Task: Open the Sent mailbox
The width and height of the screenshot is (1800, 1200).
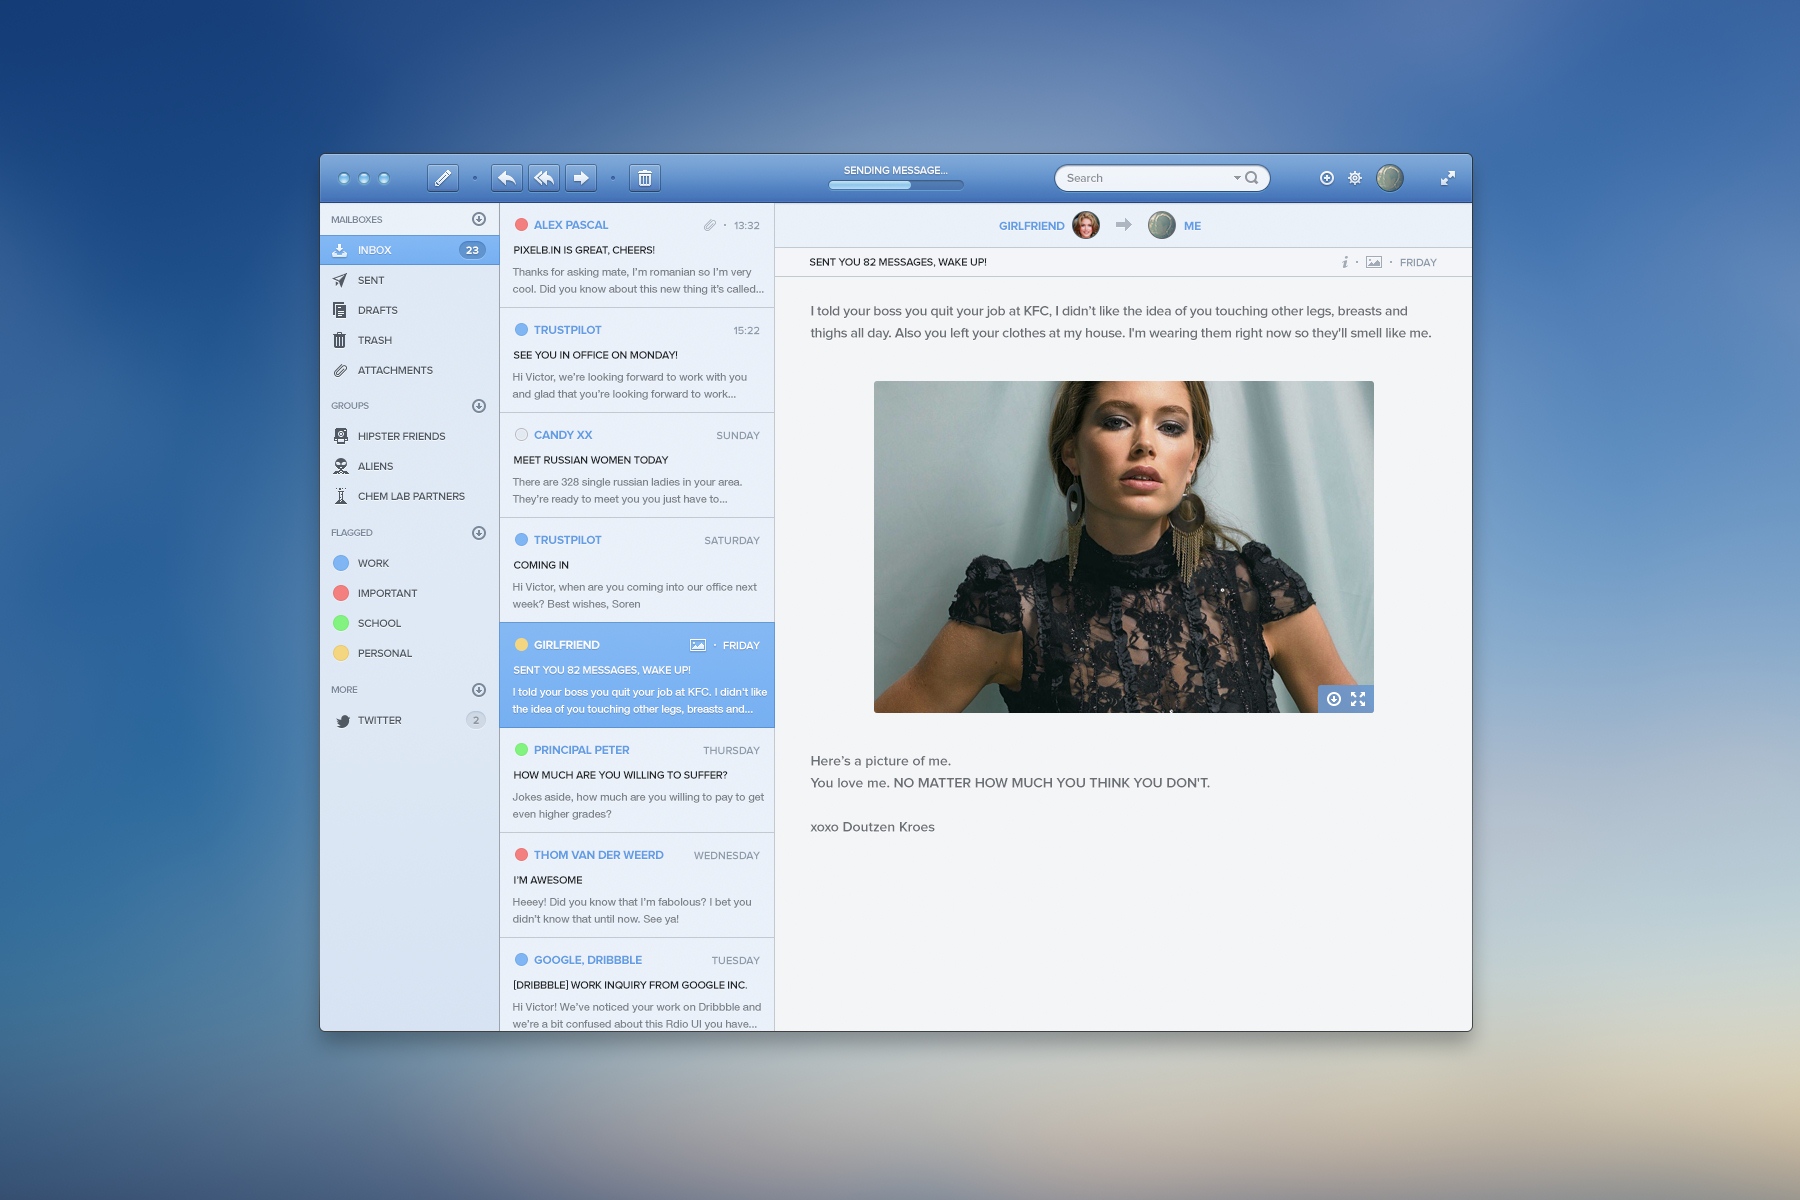Action: point(410,280)
